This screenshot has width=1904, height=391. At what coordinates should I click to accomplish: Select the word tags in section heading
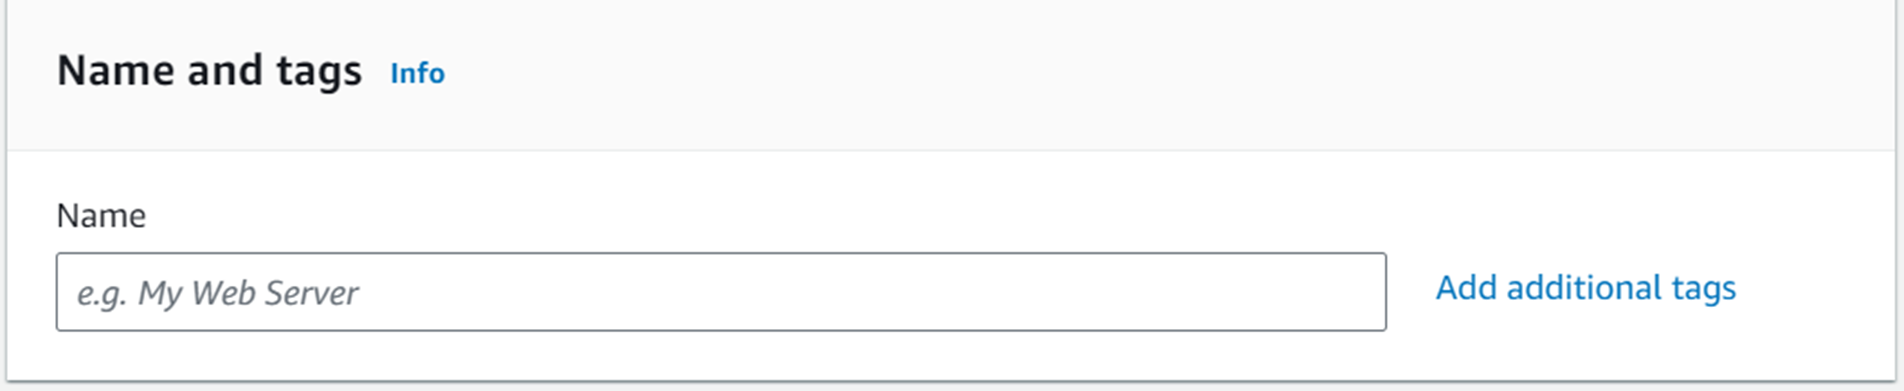[320, 73]
